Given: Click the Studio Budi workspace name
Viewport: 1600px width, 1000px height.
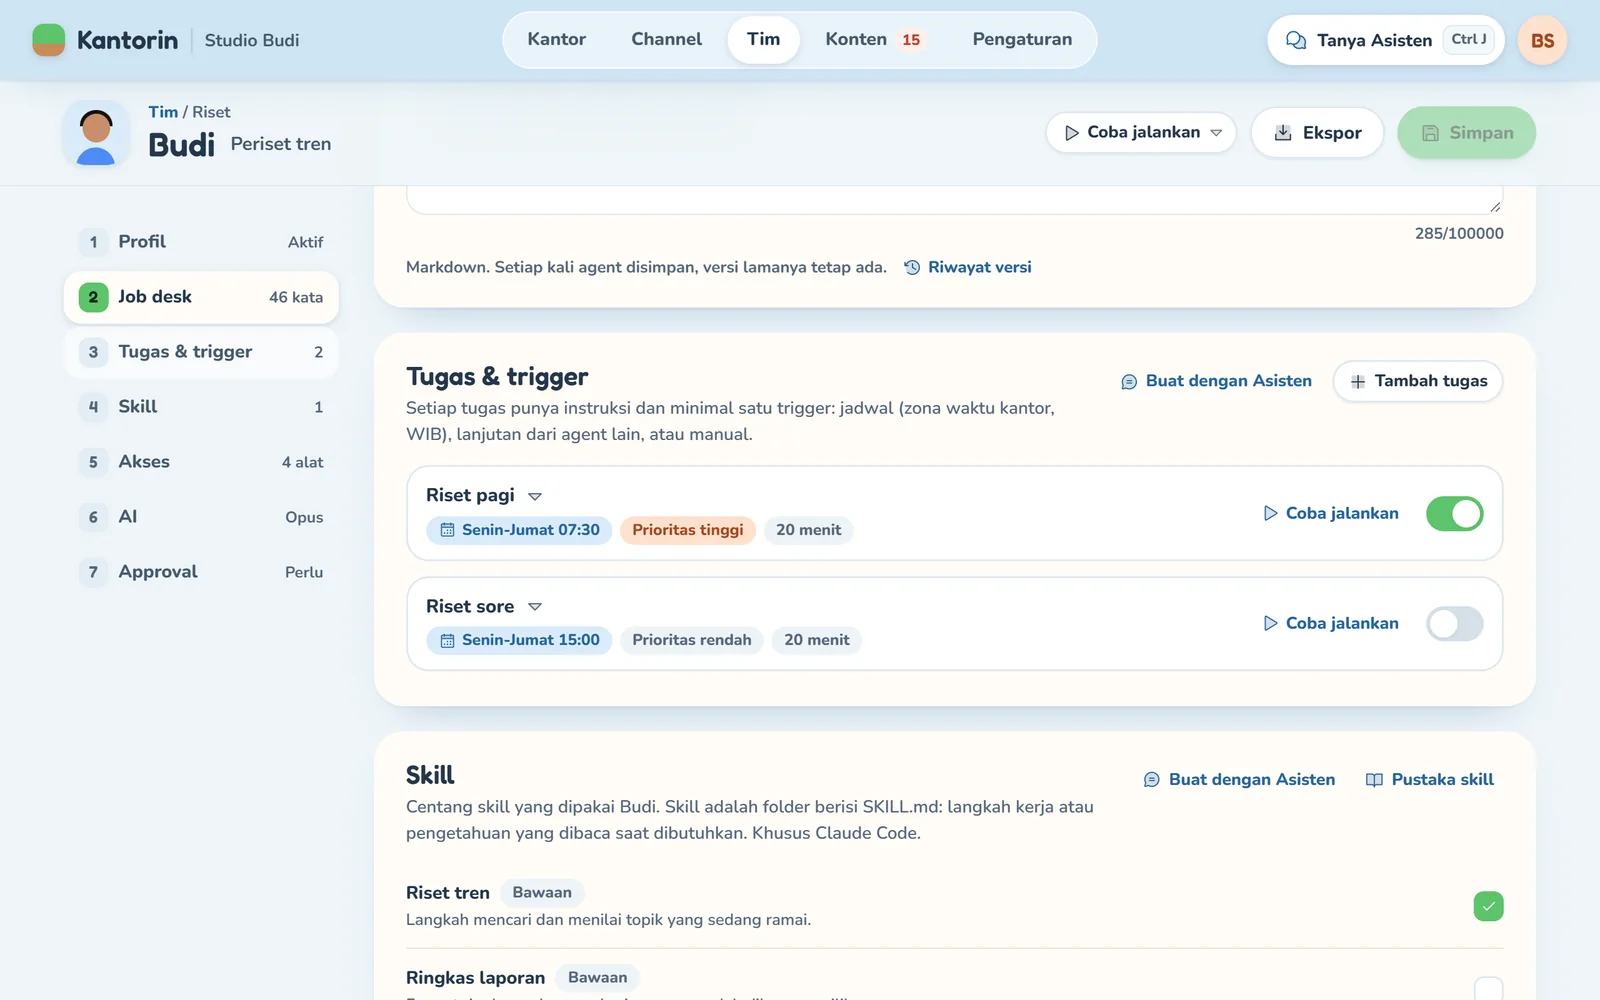Looking at the screenshot, I should (252, 40).
